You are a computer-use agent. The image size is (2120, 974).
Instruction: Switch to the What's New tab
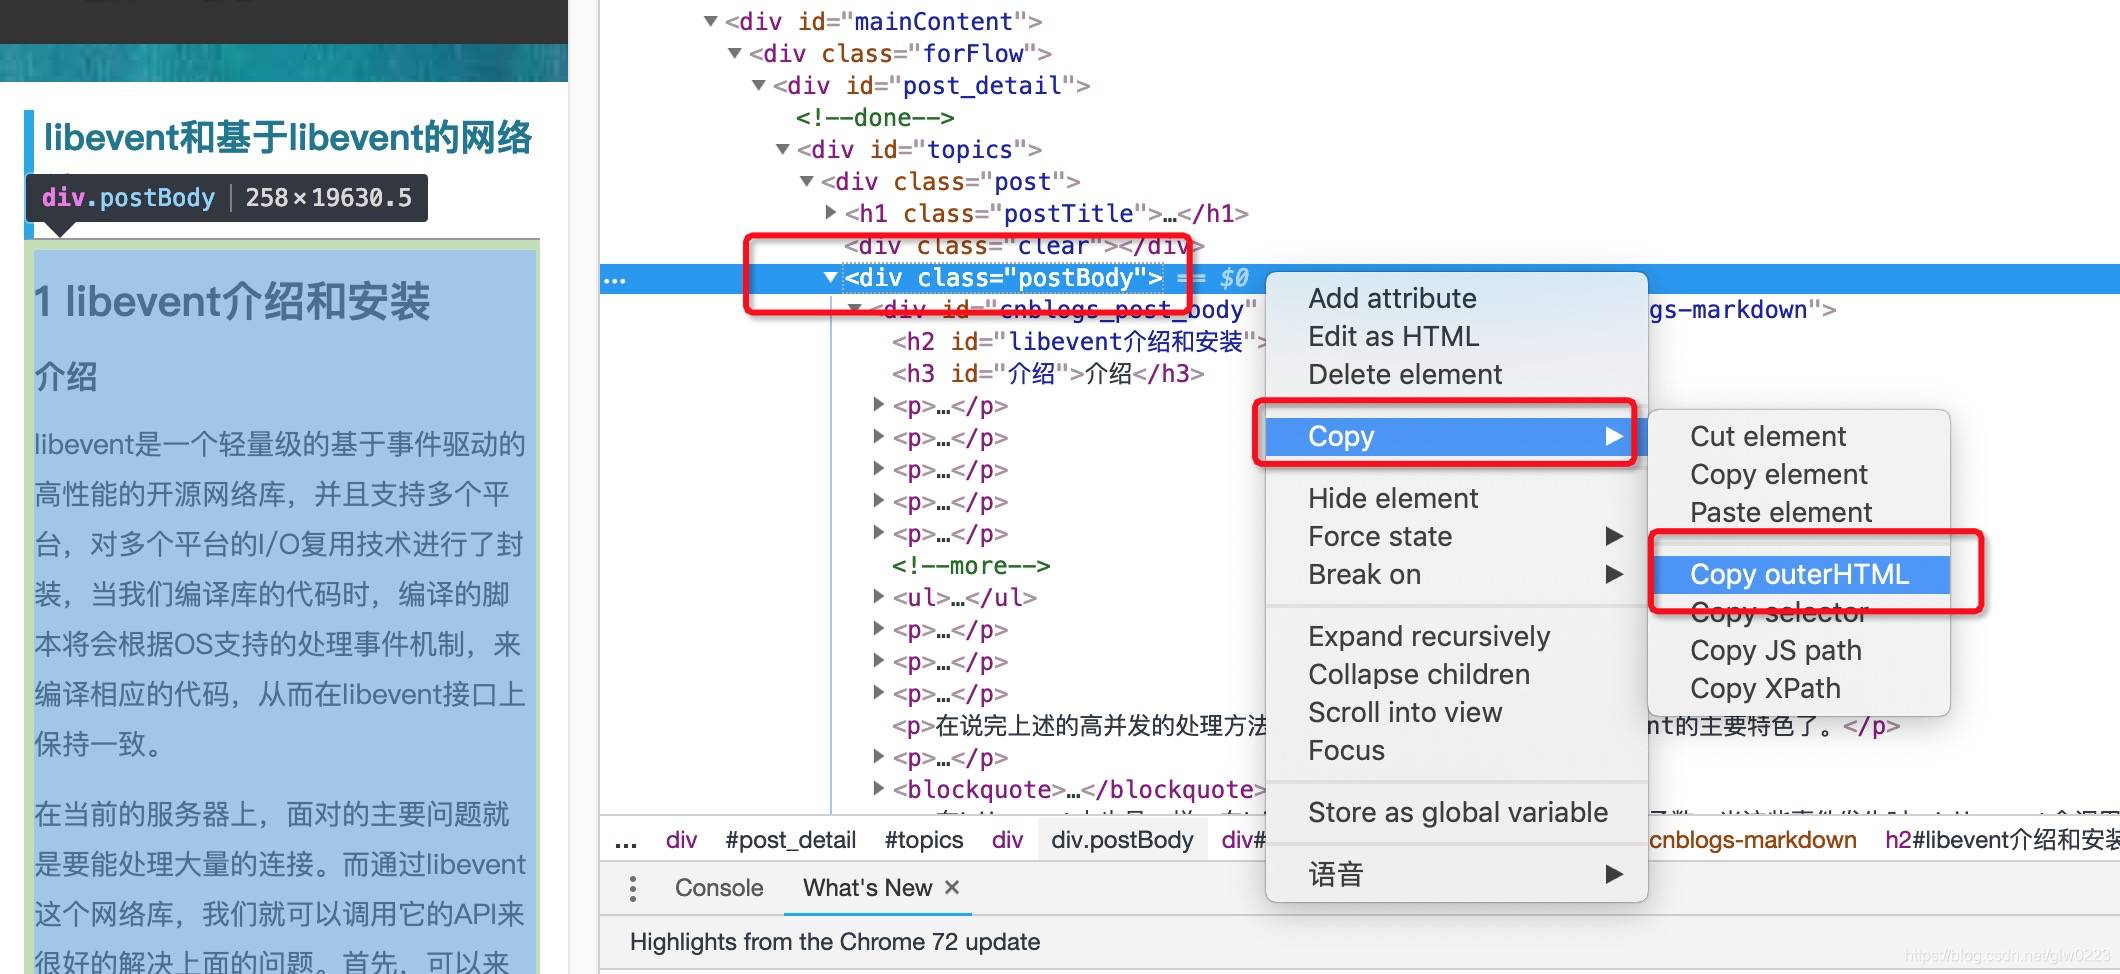click(867, 887)
